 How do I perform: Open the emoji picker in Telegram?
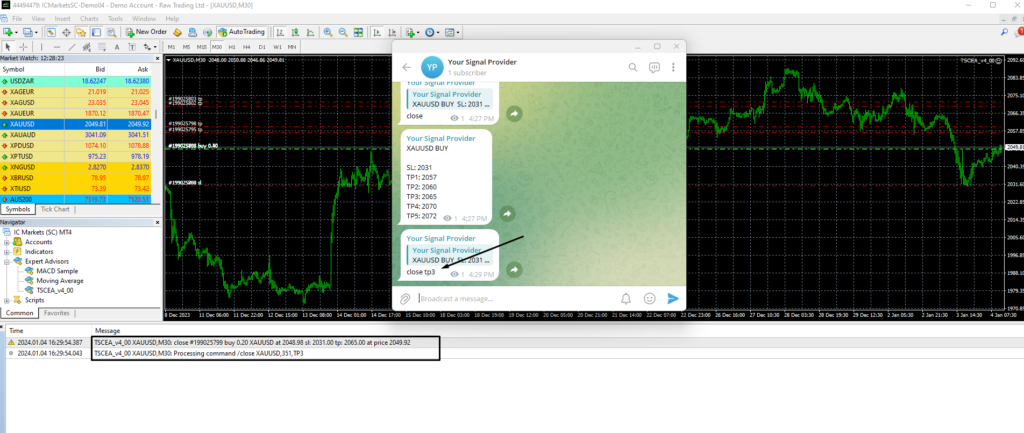click(x=650, y=298)
